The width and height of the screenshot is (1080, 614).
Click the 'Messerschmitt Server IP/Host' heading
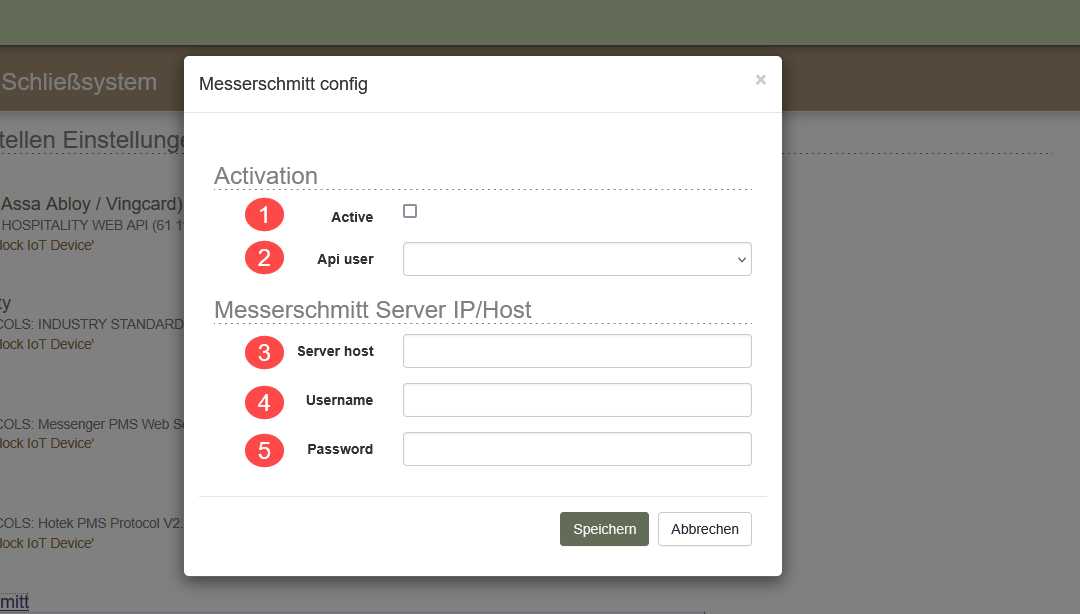[x=373, y=310]
